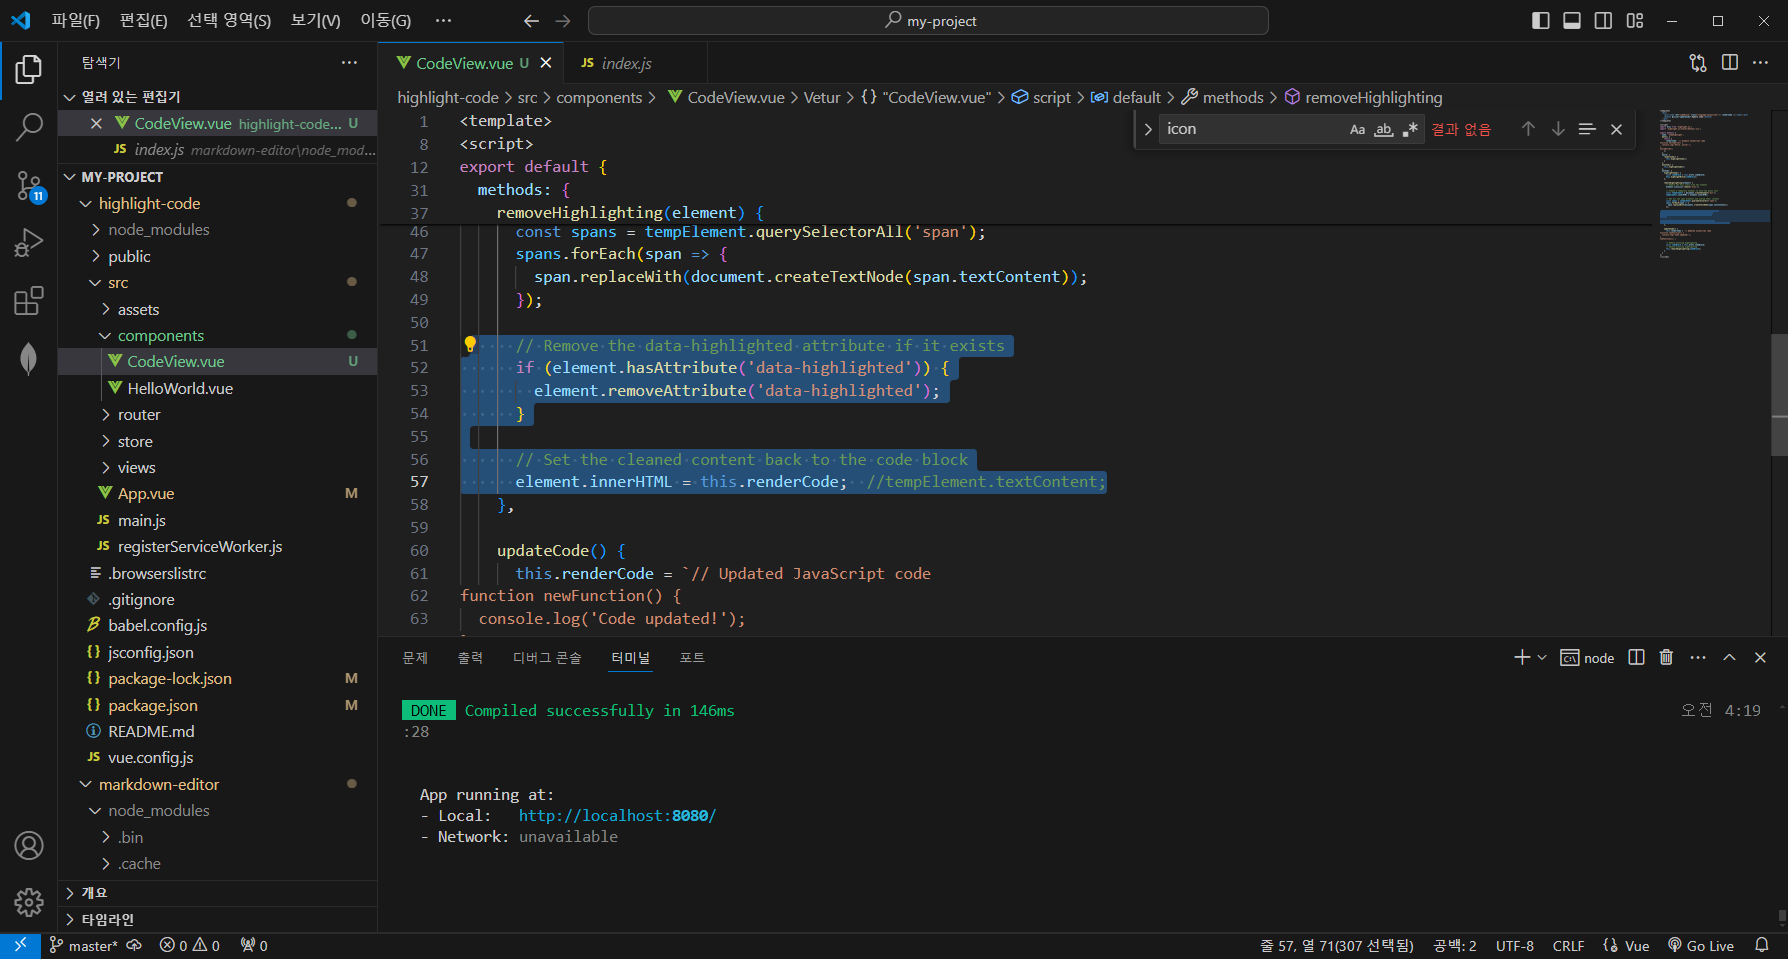
Task: Kill the terminal with the trash icon
Action: 1666,657
